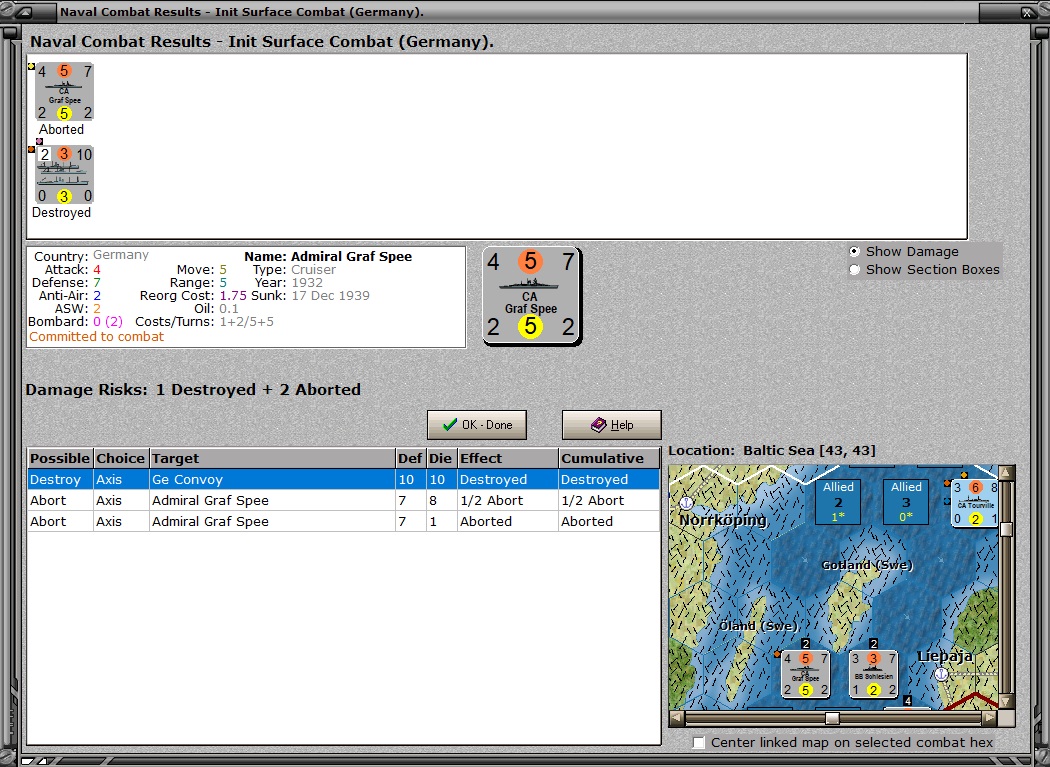Click the map horizontal scrollbar left arrow
Viewport: 1050px width, 767px height.
point(677,718)
